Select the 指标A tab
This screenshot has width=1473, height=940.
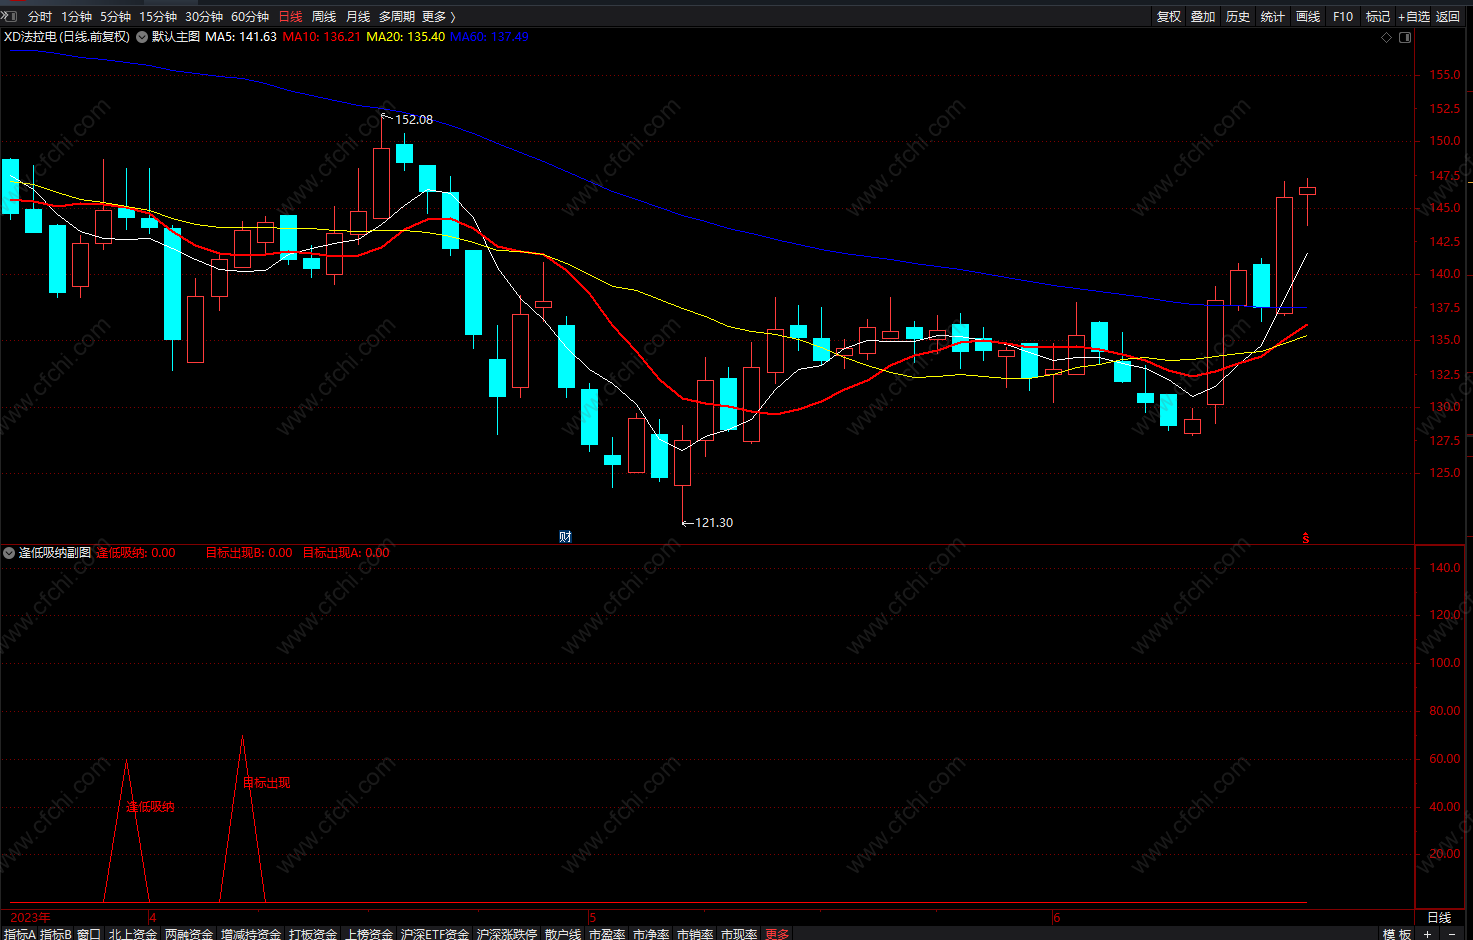19,934
